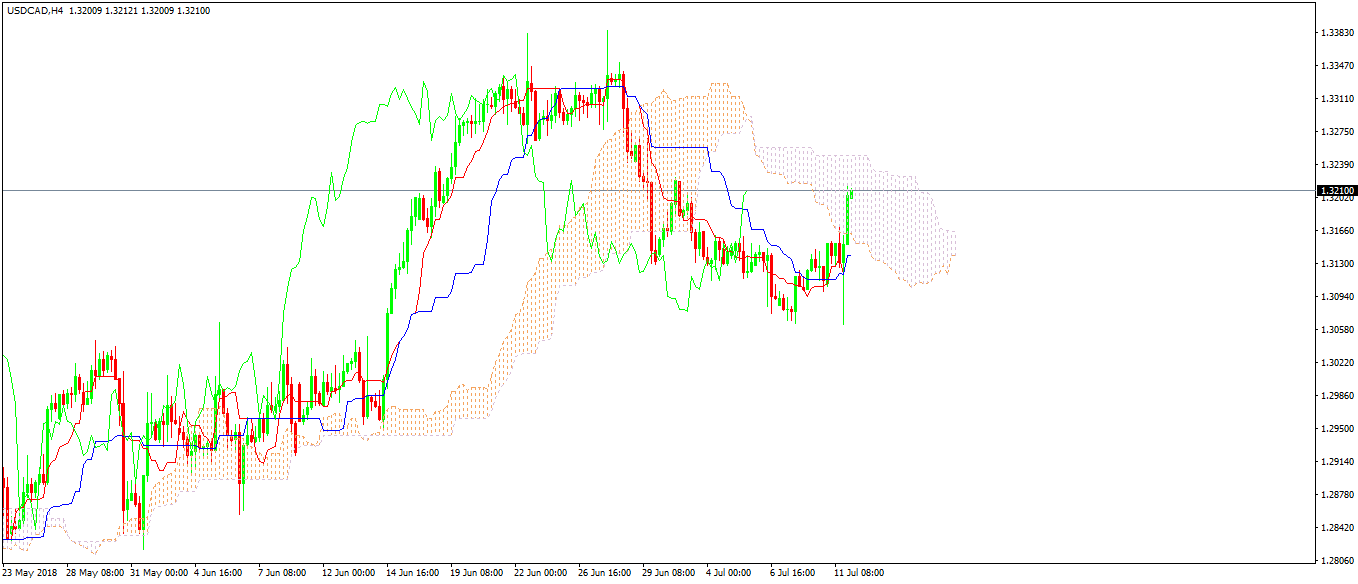
Task: Select the 31 May 00:00 time label
Action: [159, 573]
